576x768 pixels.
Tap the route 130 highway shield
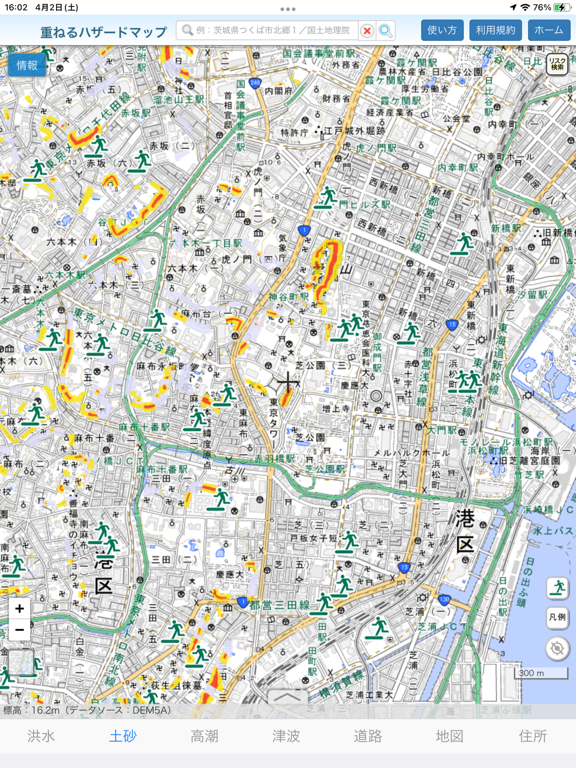(444, 599)
